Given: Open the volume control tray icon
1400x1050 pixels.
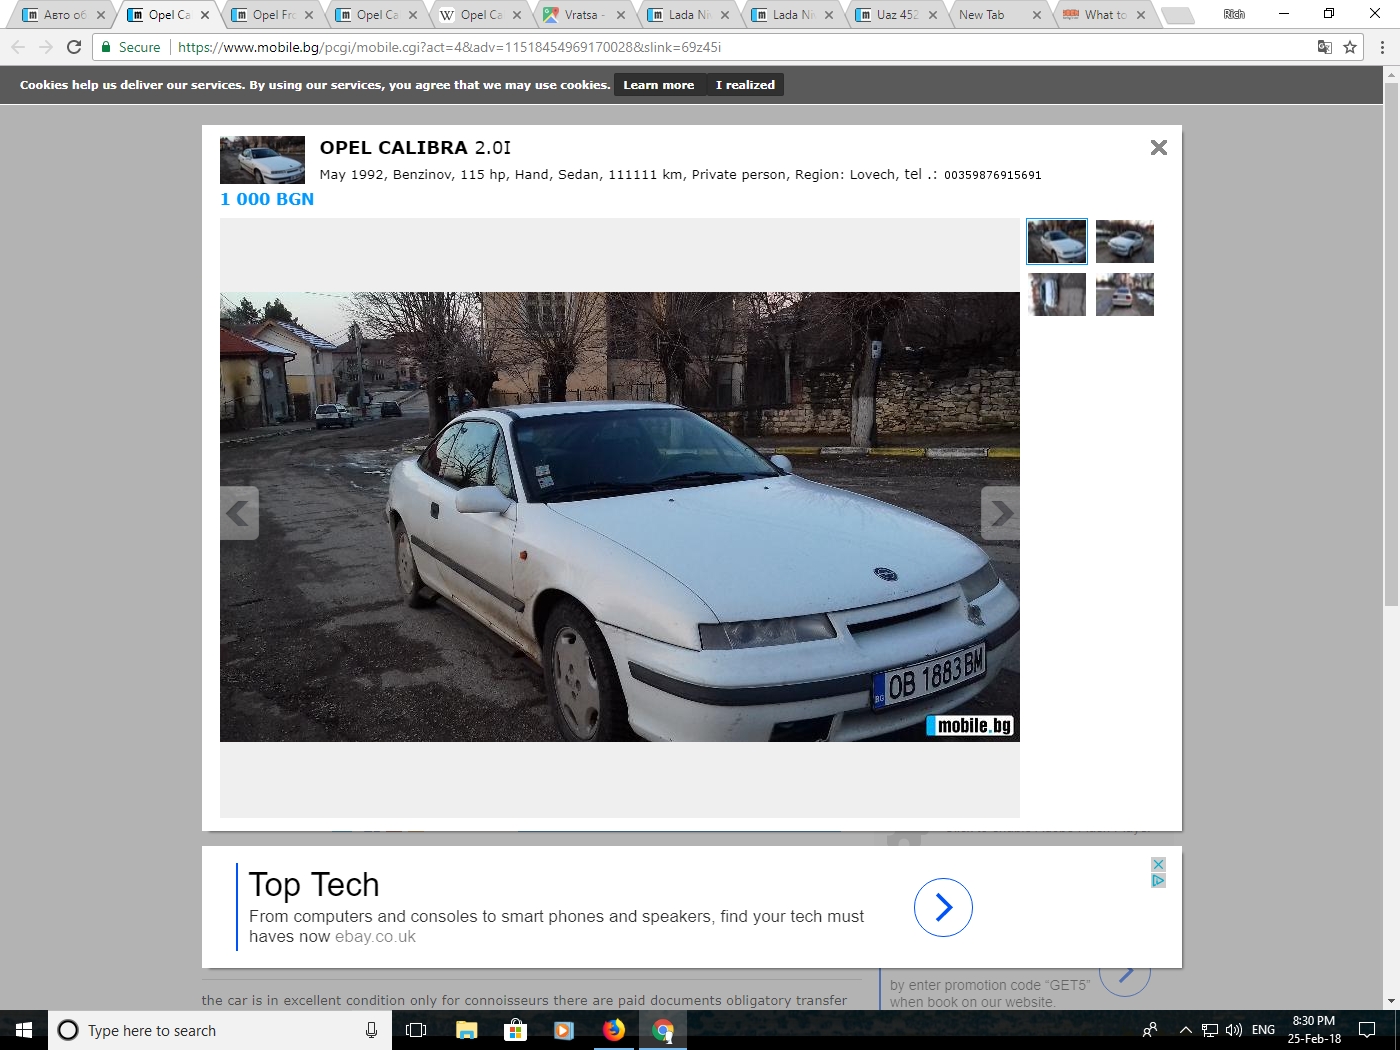Looking at the screenshot, I should pos(1234,1030).
